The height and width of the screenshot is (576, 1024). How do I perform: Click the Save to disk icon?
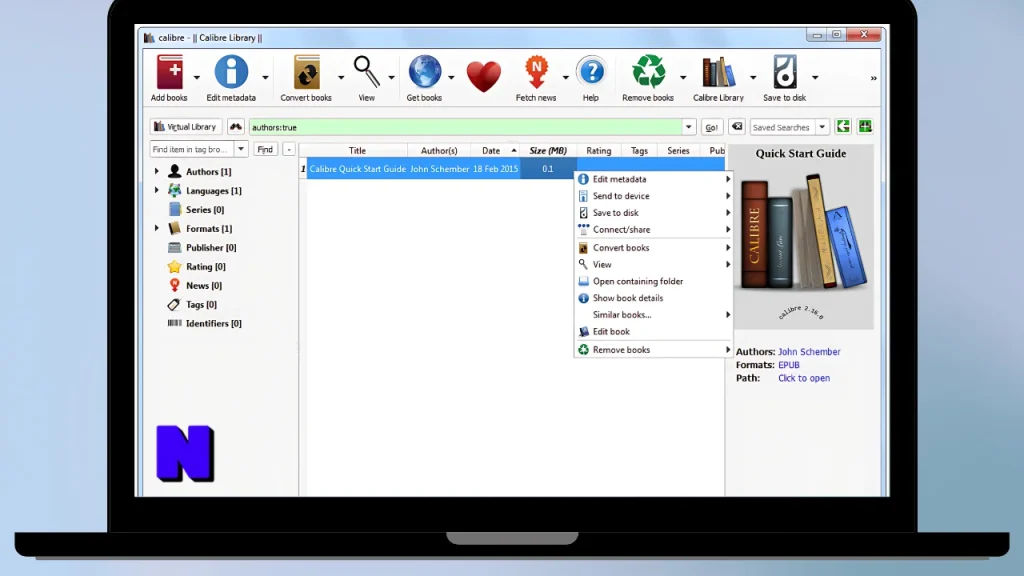[x=784, y=72]
